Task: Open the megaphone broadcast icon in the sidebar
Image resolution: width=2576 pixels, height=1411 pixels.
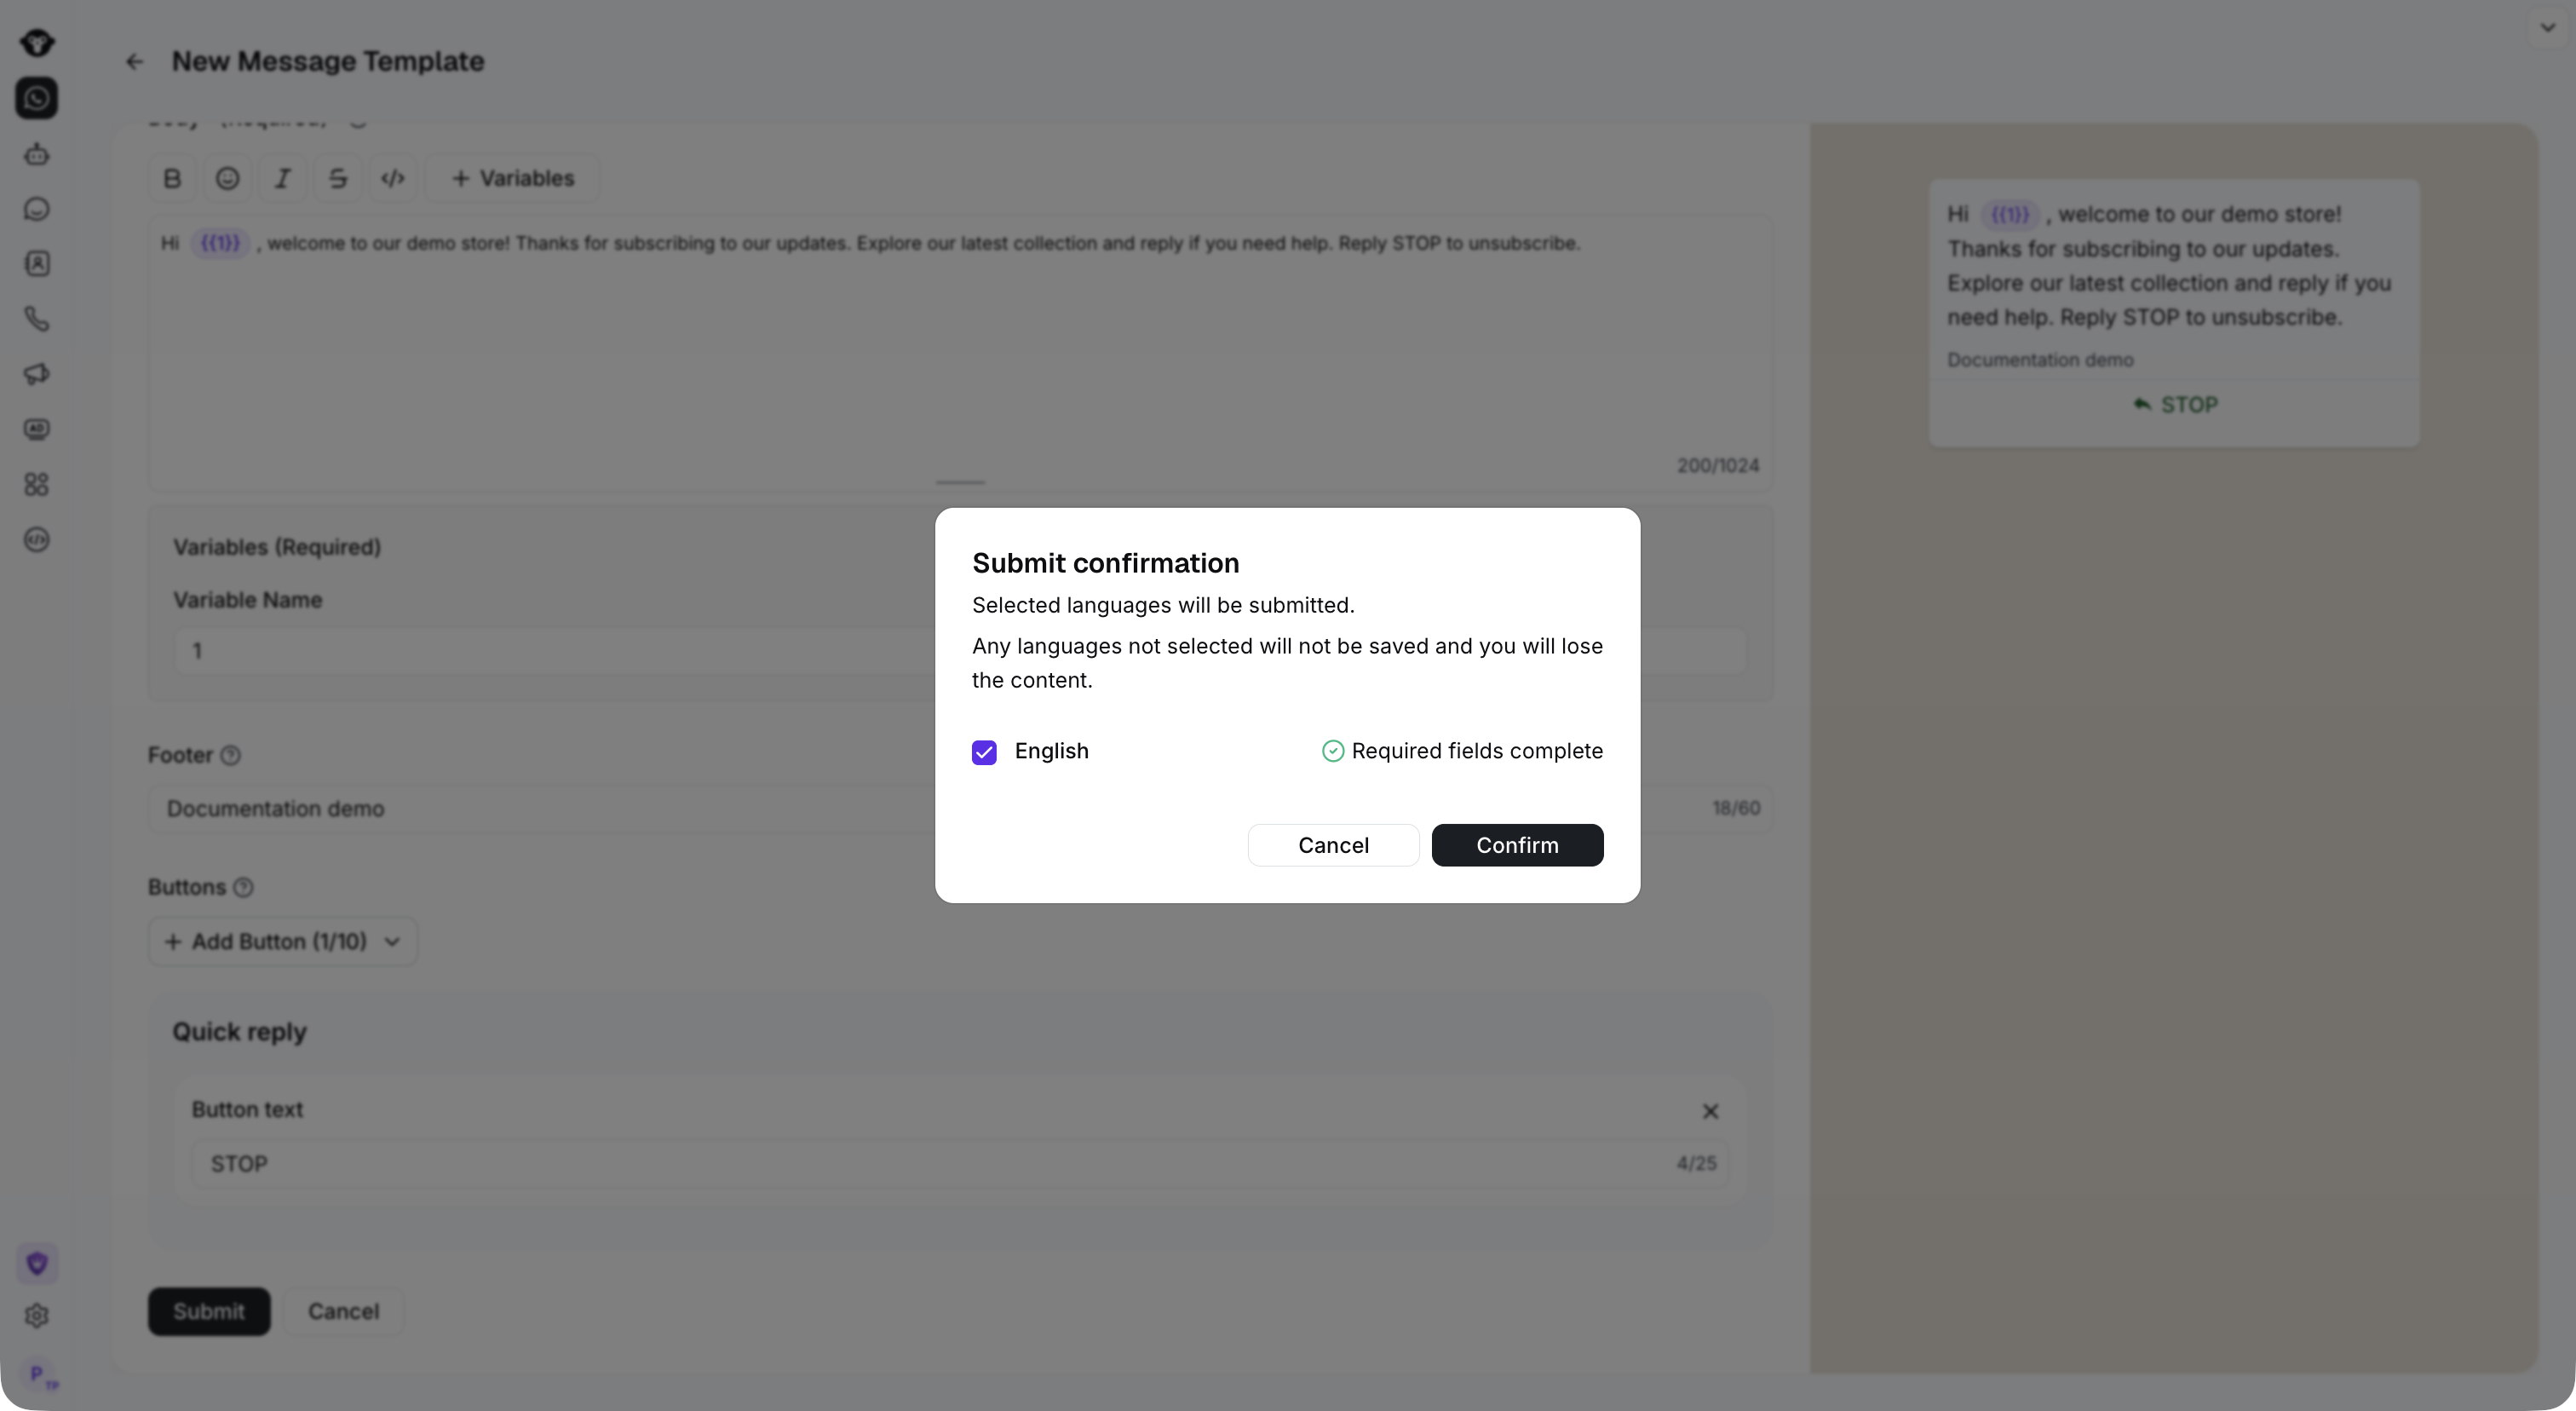Action: pos(37,374)
